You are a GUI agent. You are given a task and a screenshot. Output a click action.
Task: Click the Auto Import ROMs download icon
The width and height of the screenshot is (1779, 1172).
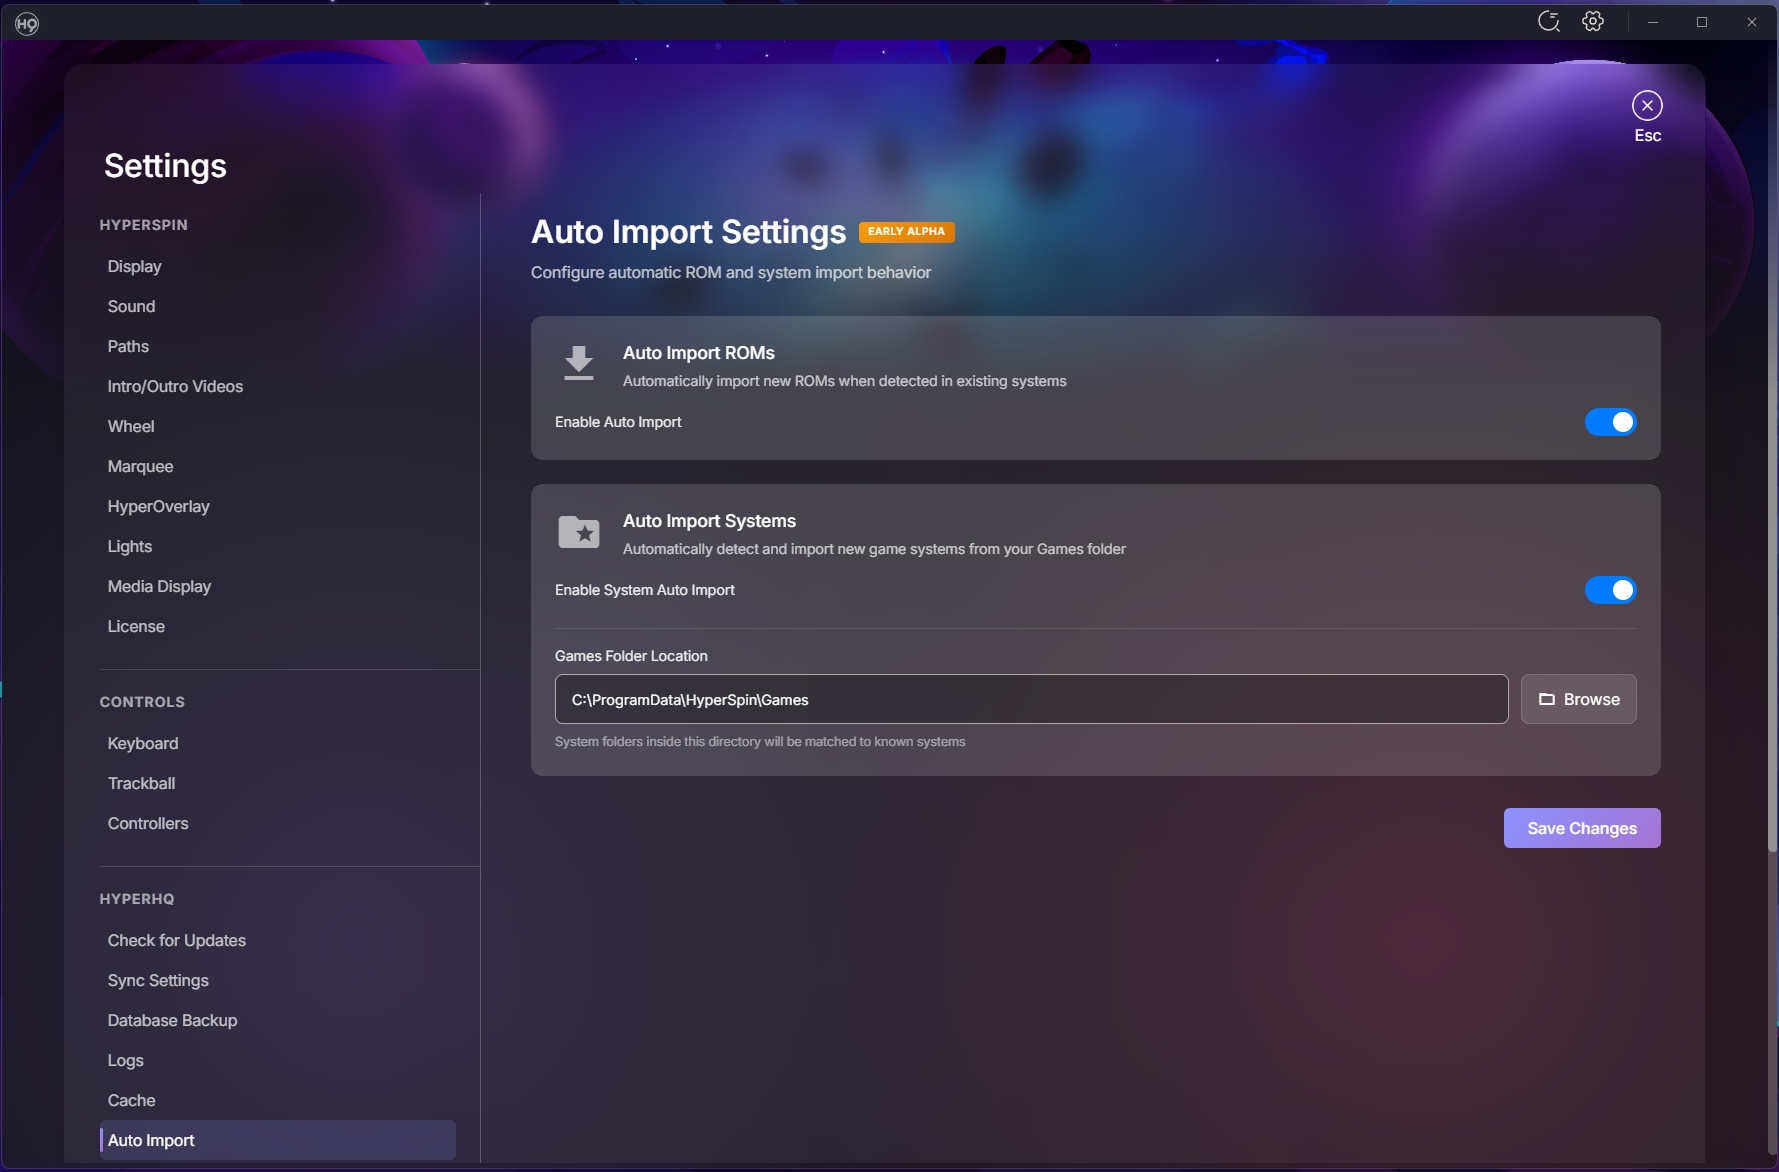pos(578,363)
